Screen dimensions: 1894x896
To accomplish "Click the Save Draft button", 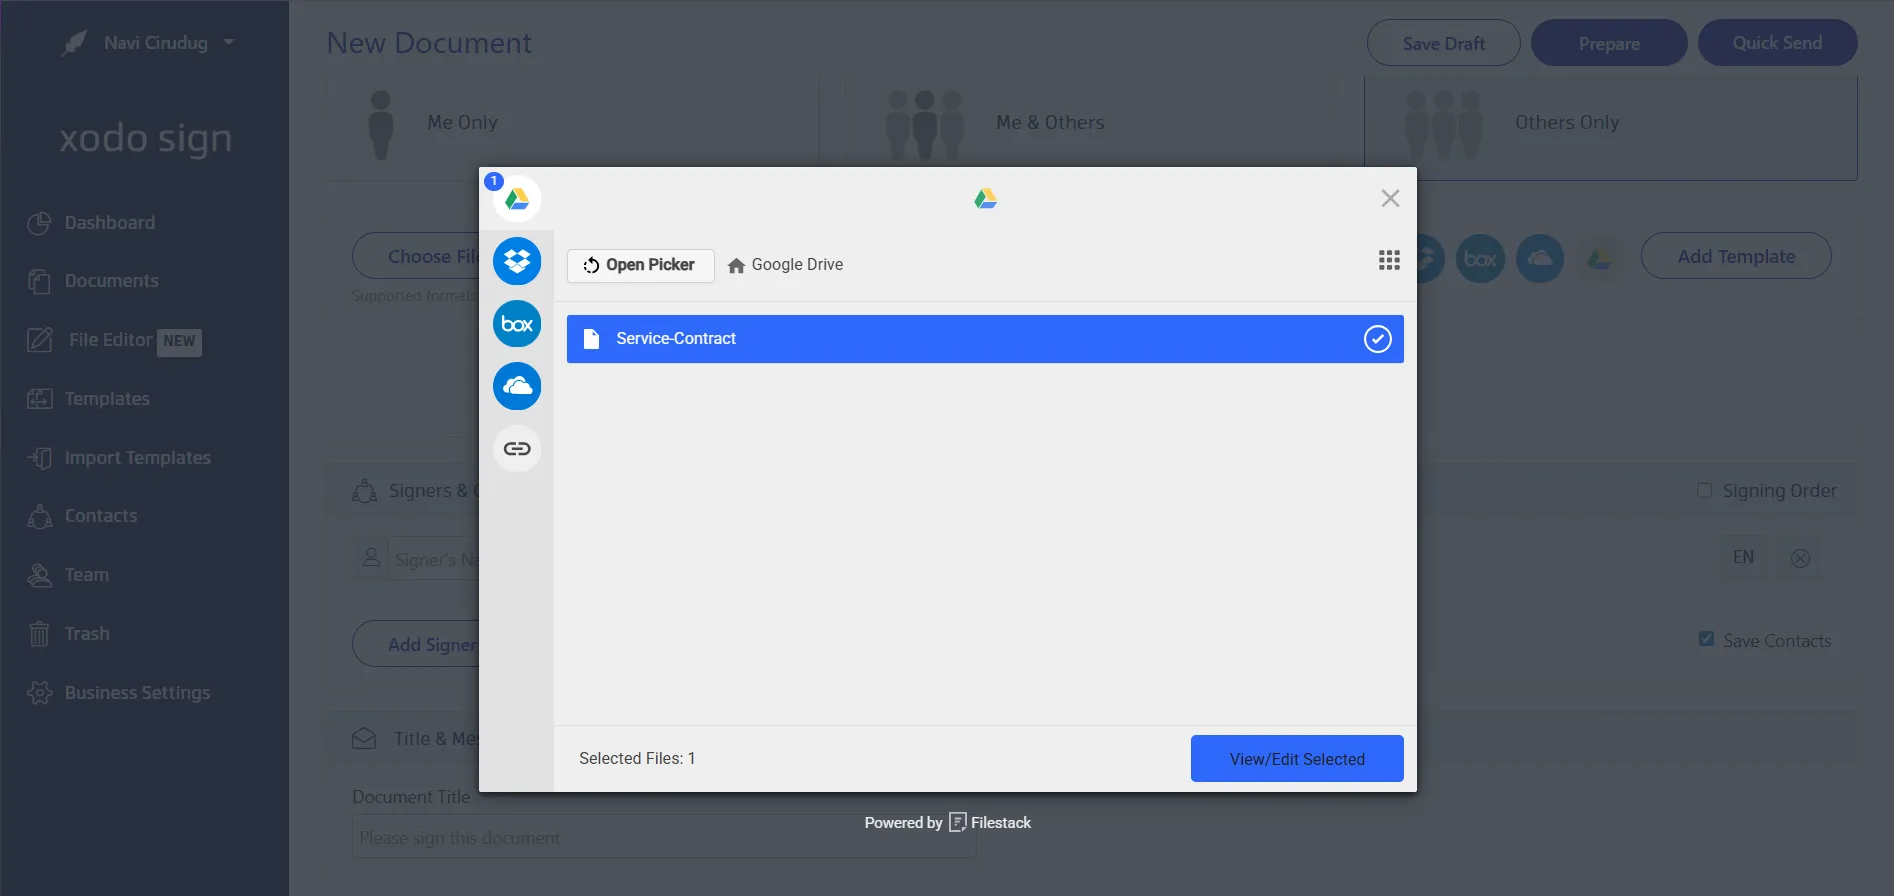I will pyautogui.click(x=1443, y=43).
